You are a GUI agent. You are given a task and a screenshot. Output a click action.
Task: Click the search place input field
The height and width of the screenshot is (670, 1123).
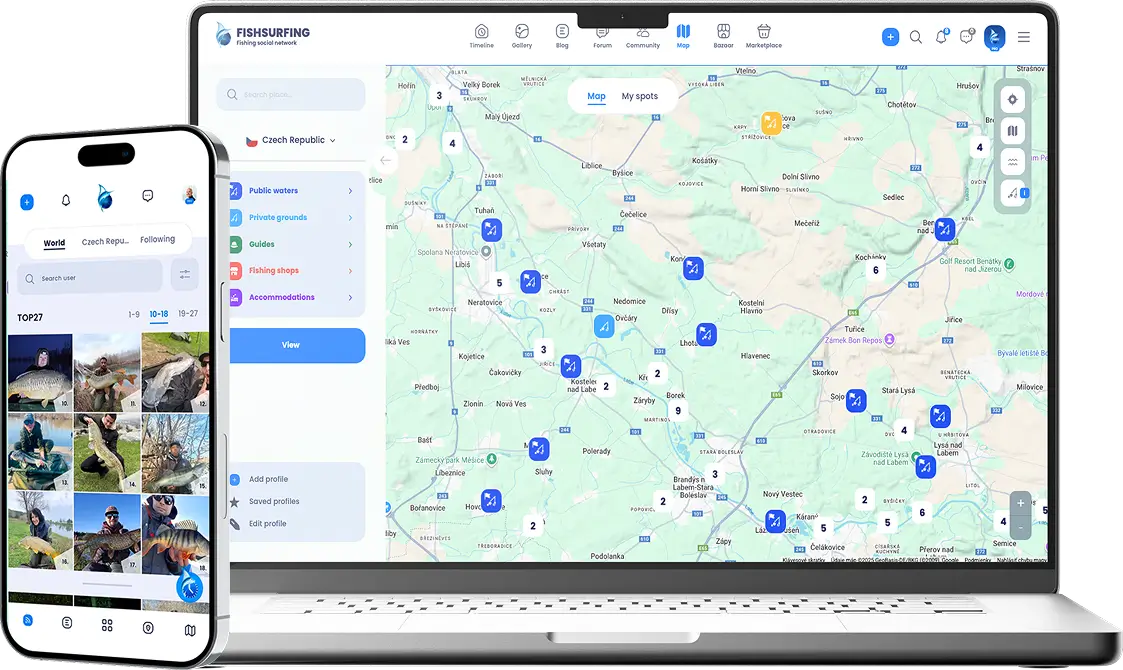290,94
